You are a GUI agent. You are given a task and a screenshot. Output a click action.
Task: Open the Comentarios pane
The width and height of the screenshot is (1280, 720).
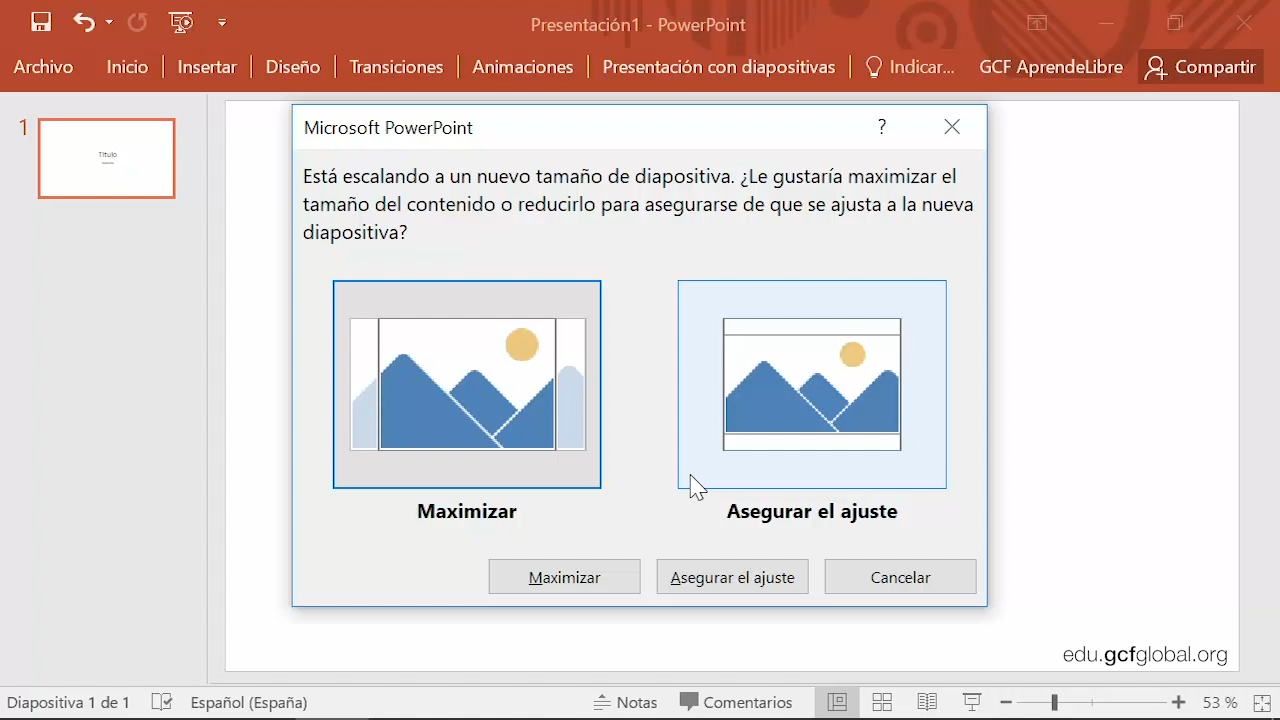pos(736,702)
